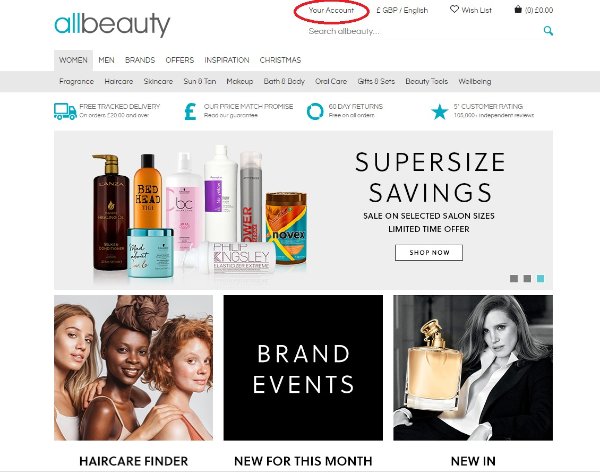Click the free tracked delivery truck icon
Viewport: 600px width, 474px height.
tap(65, 111)
